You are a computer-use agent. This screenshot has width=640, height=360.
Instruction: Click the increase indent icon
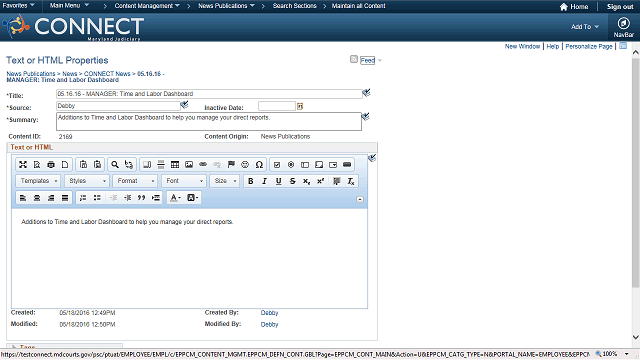click(x=127, y=198)
